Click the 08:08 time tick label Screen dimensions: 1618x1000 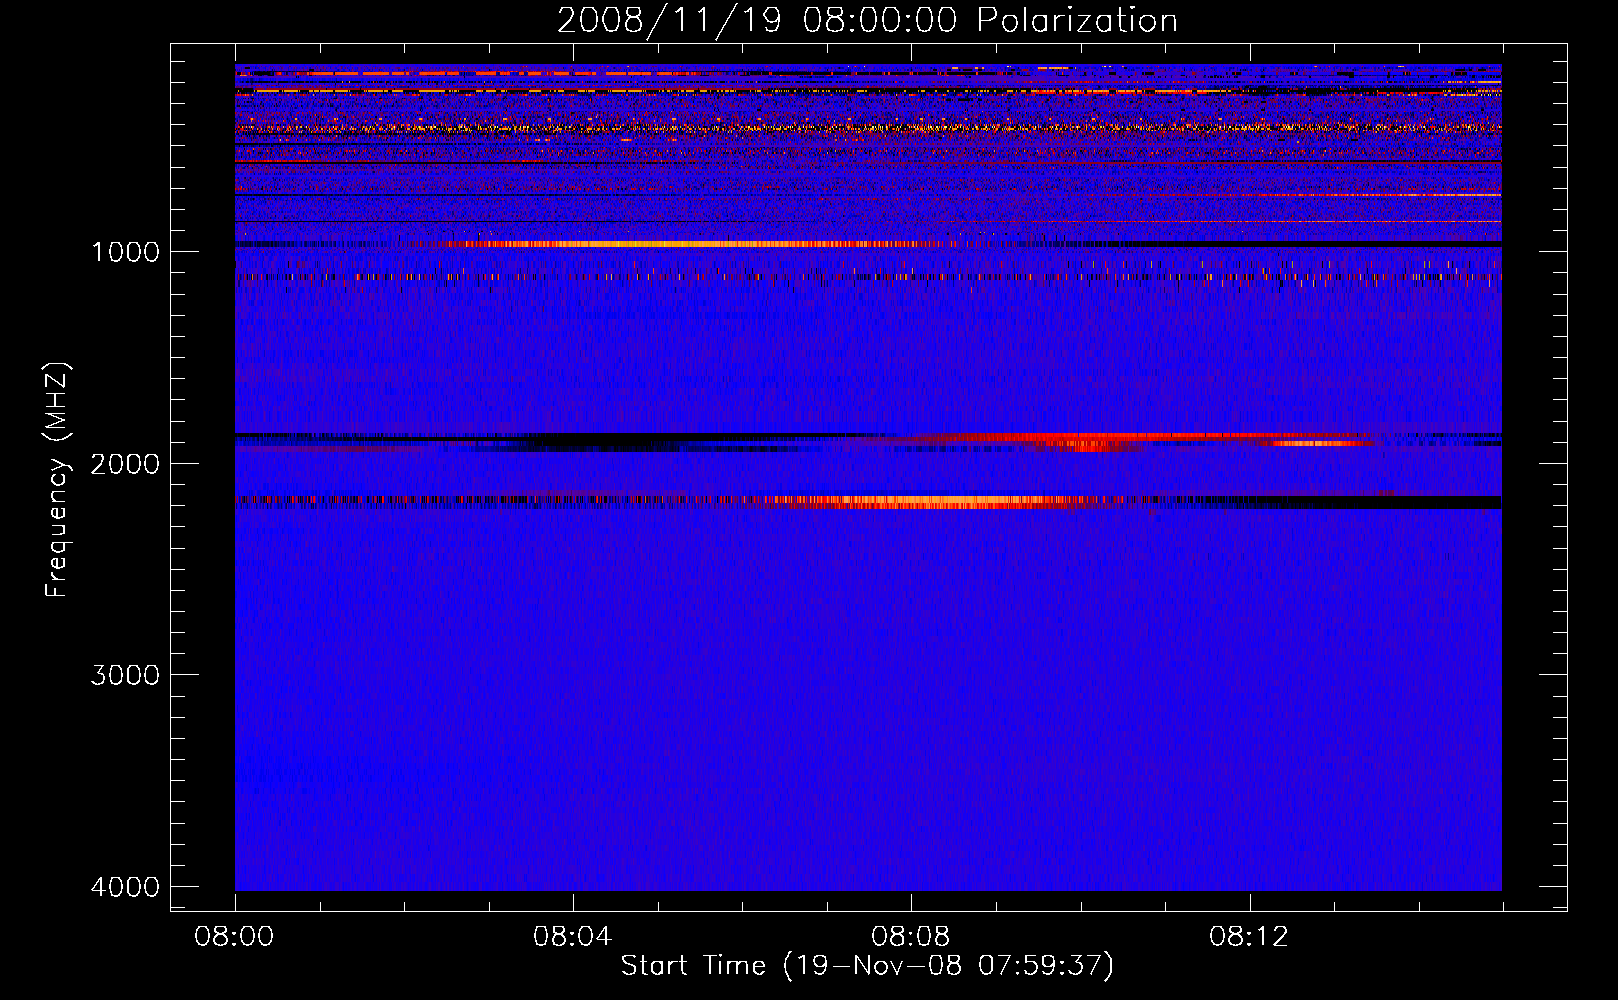(911, 937)
